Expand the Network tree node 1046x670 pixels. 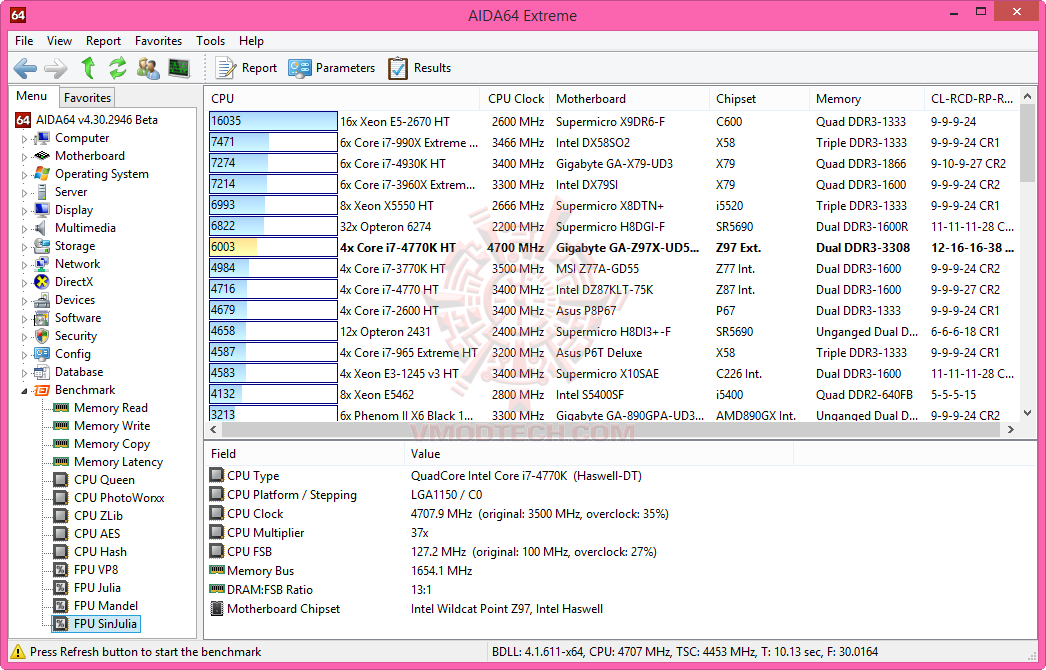tap(25, 265)
